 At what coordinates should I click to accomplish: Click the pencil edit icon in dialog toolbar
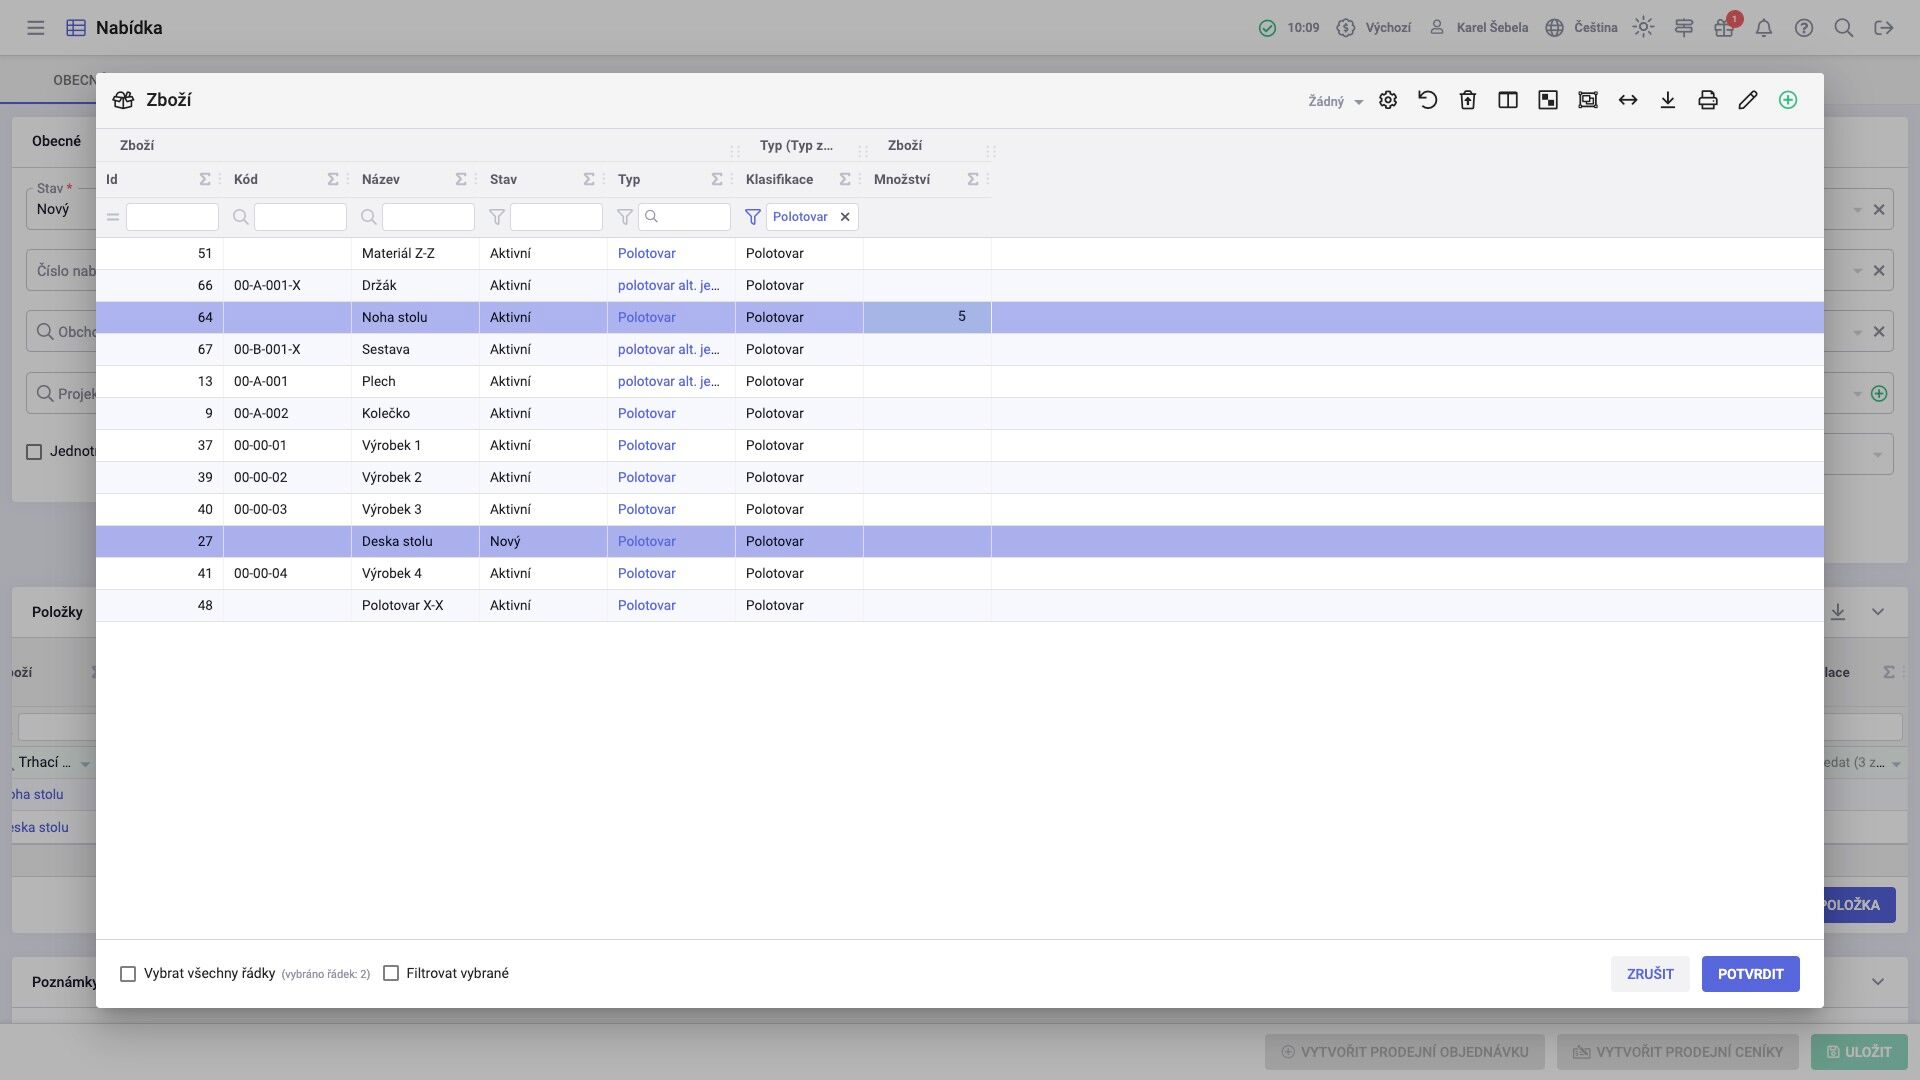[x=1748, y=100]
